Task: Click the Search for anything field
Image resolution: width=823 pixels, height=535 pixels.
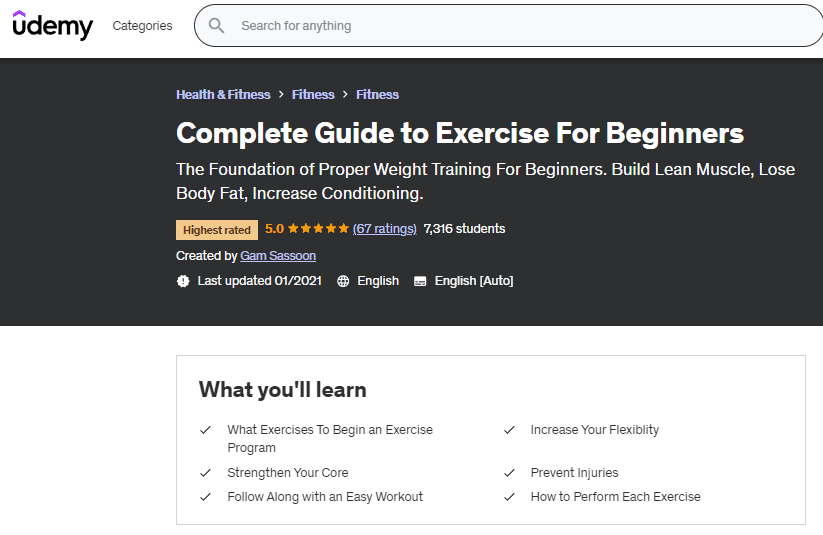Action: [500, 26]
